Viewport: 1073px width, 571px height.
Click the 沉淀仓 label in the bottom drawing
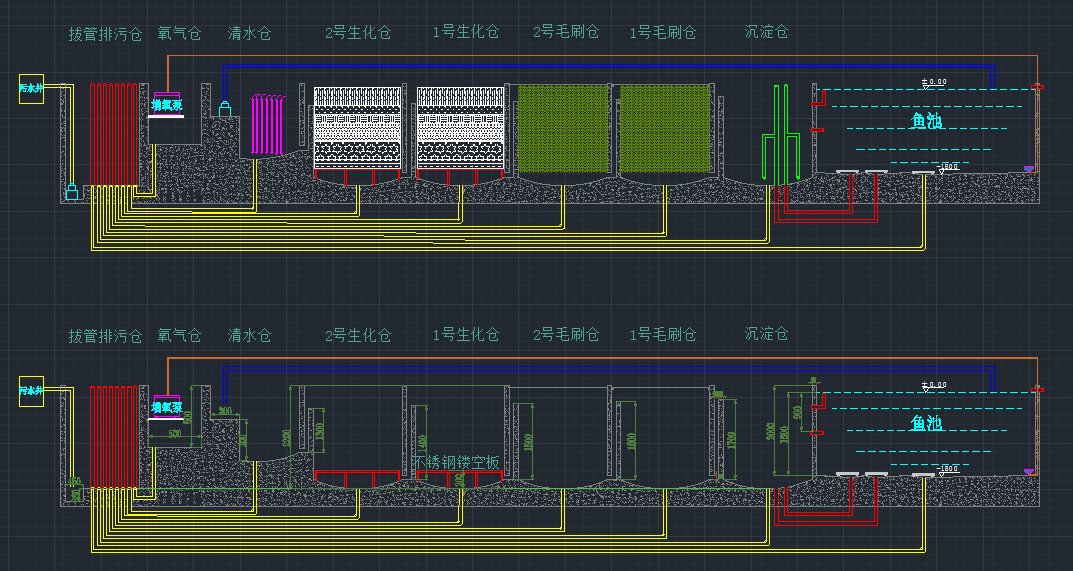[x=767, y=333]
